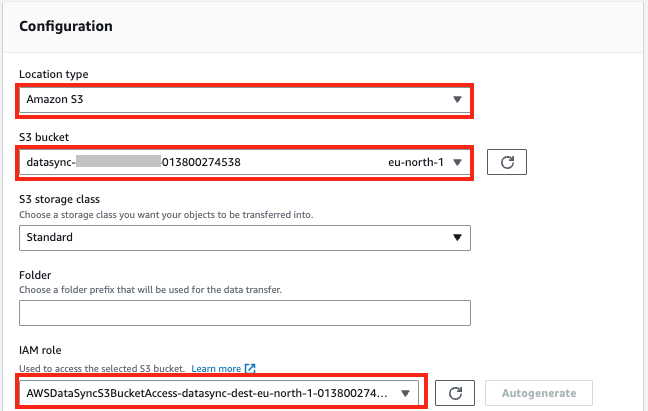Image resolution: width=648 pixels, height=411 pixels.
Task: Click the Folder prefix input field
Action: click(245, 313)
